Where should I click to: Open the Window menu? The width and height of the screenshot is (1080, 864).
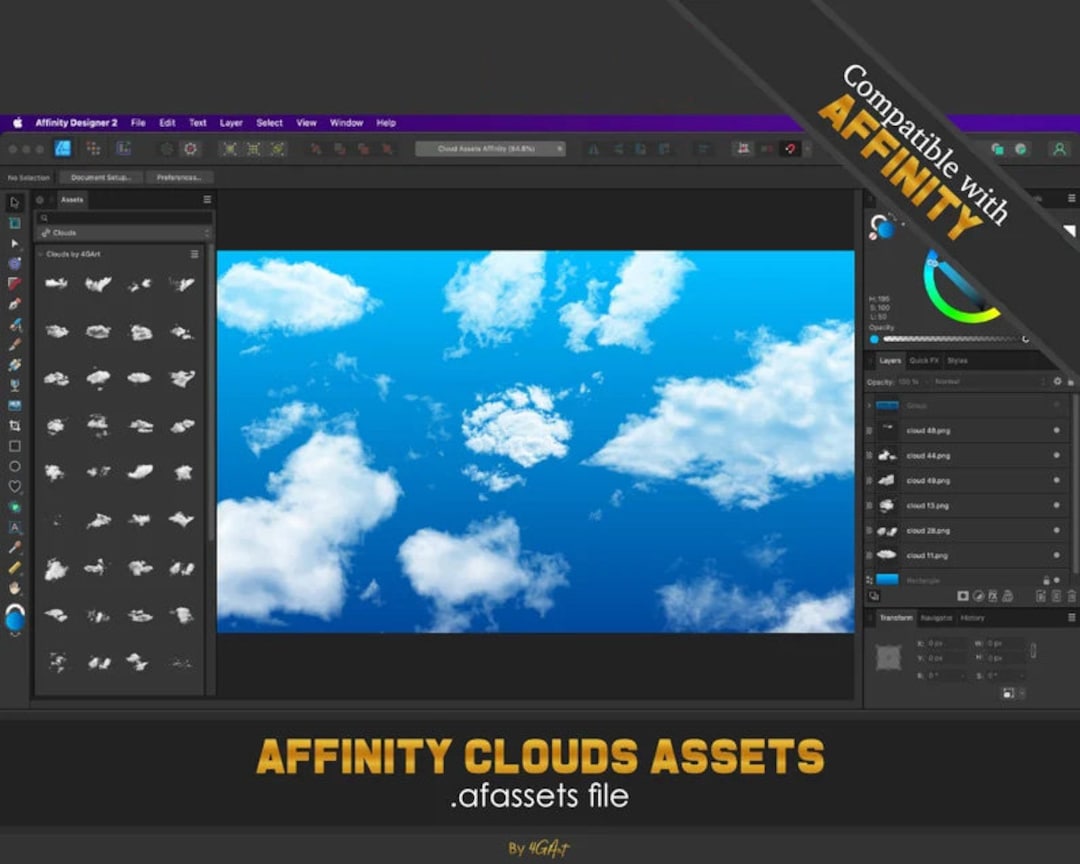click(x=346, y=122)
